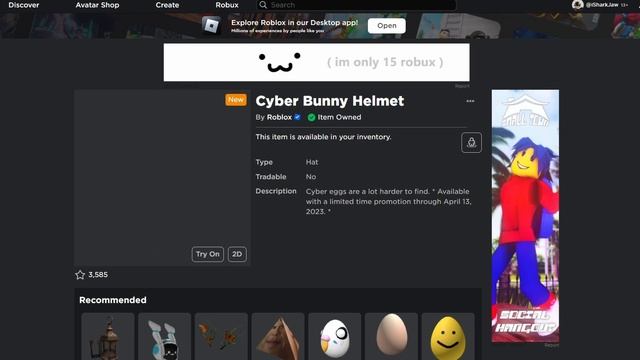Open the Robux page

coord(227,5)
